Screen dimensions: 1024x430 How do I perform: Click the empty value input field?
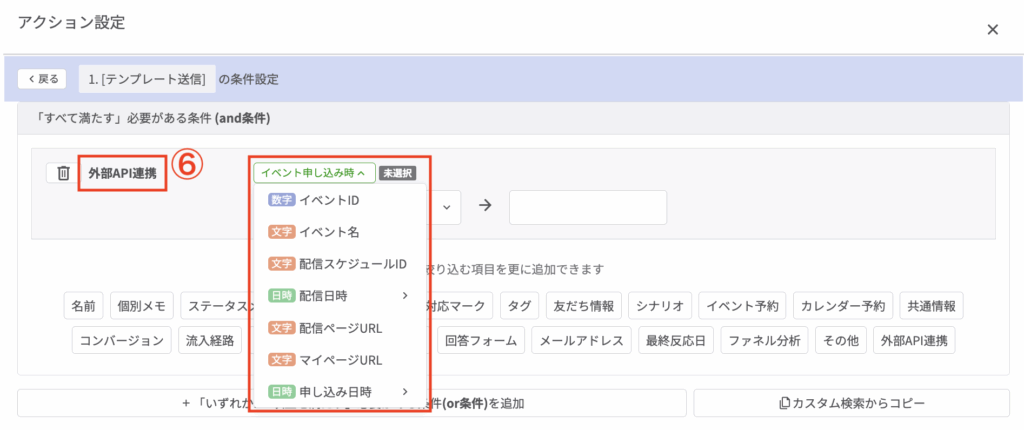pyautogui.click(x=587, y=207)
